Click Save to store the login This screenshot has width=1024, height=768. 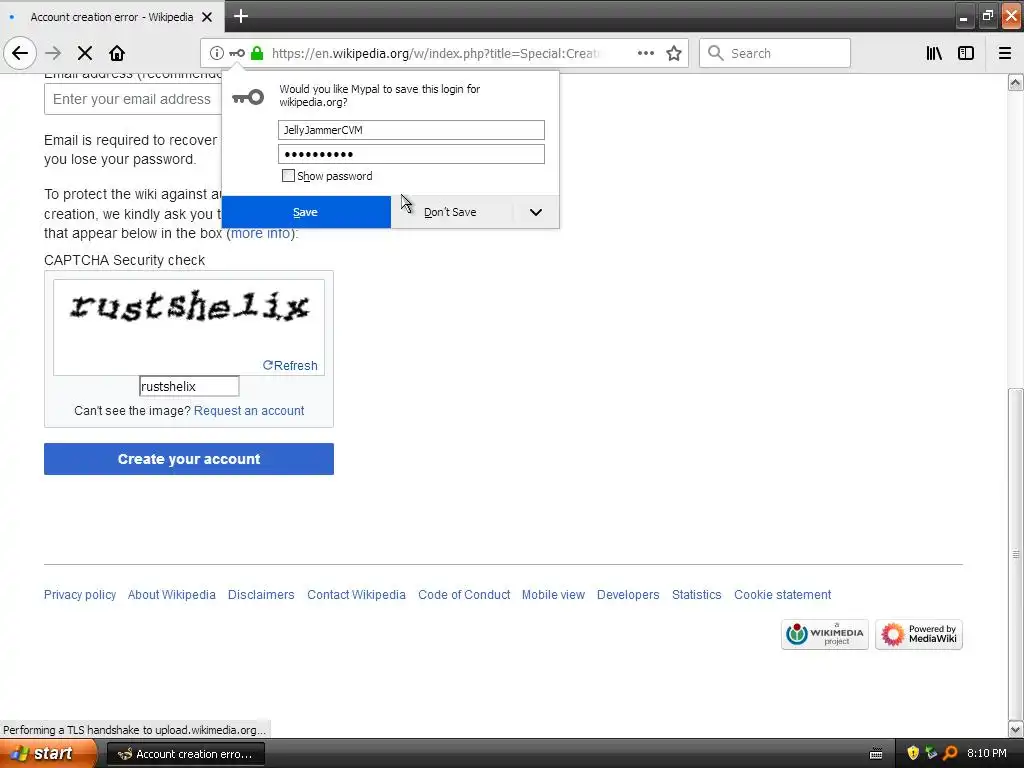pyautogui.click(x=306, y=212)
